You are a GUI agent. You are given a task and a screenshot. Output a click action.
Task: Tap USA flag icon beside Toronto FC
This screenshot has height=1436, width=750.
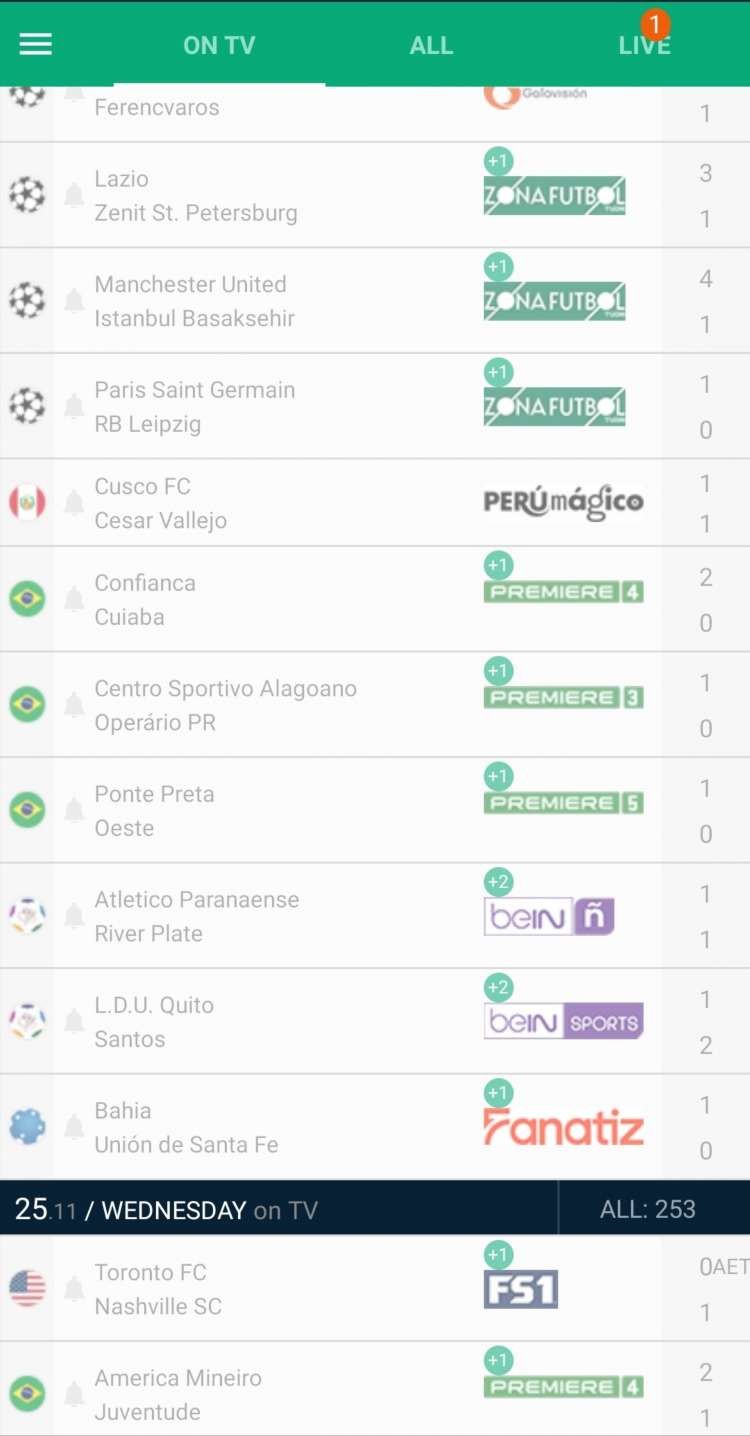tap(27, 1288)
